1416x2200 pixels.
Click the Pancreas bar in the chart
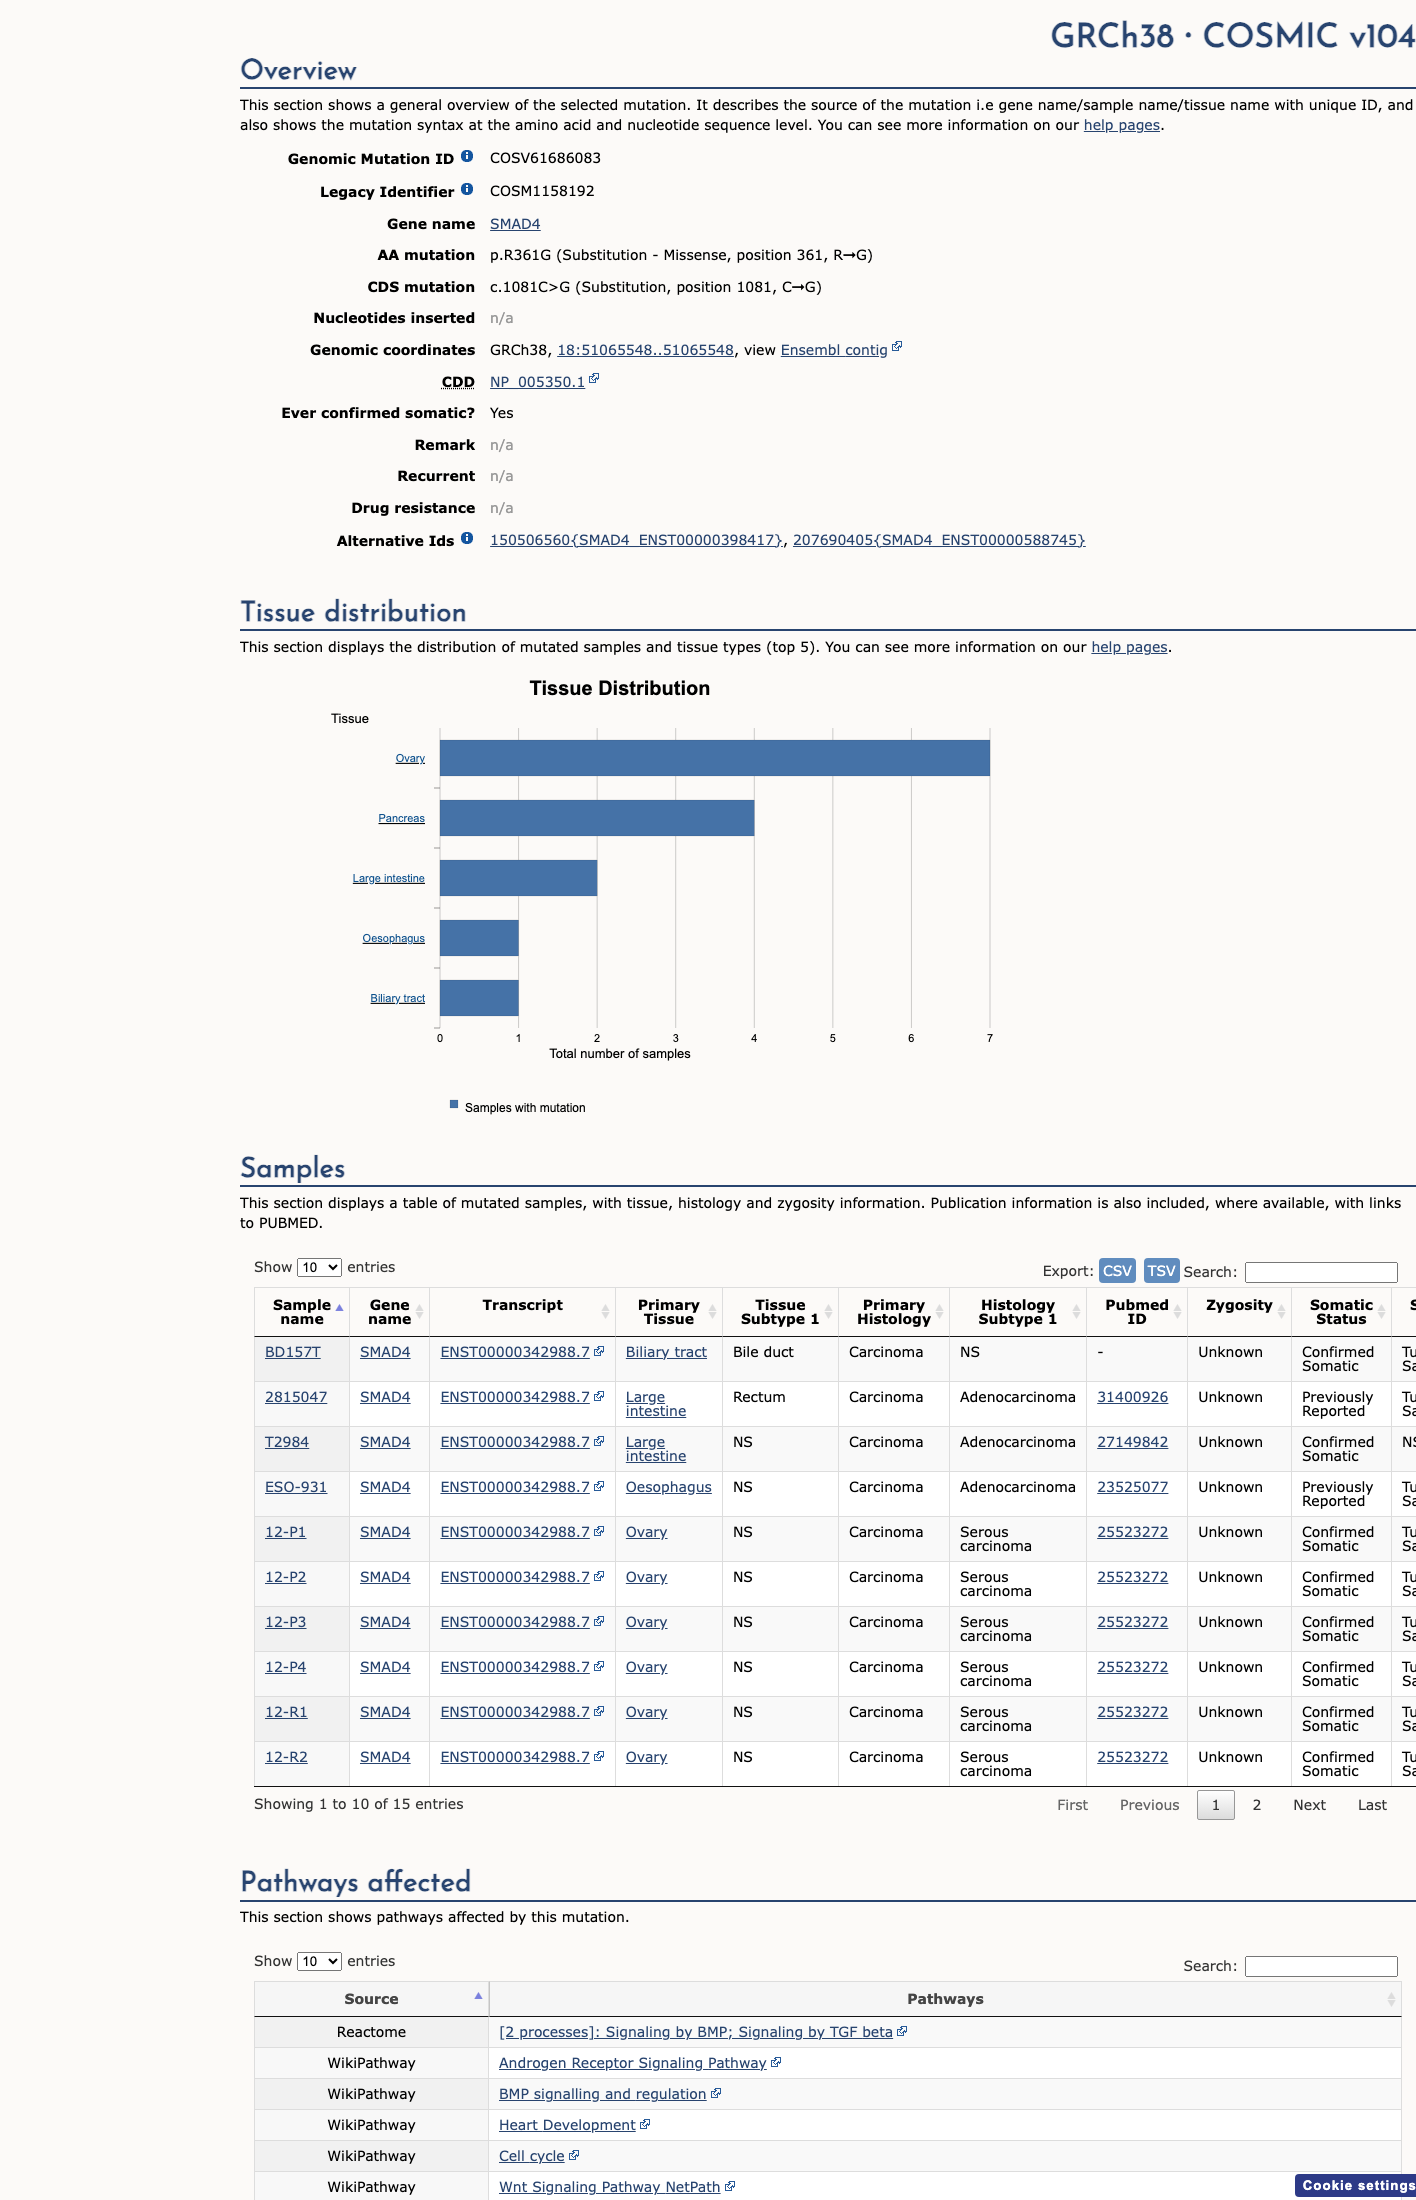click(597, 818)
